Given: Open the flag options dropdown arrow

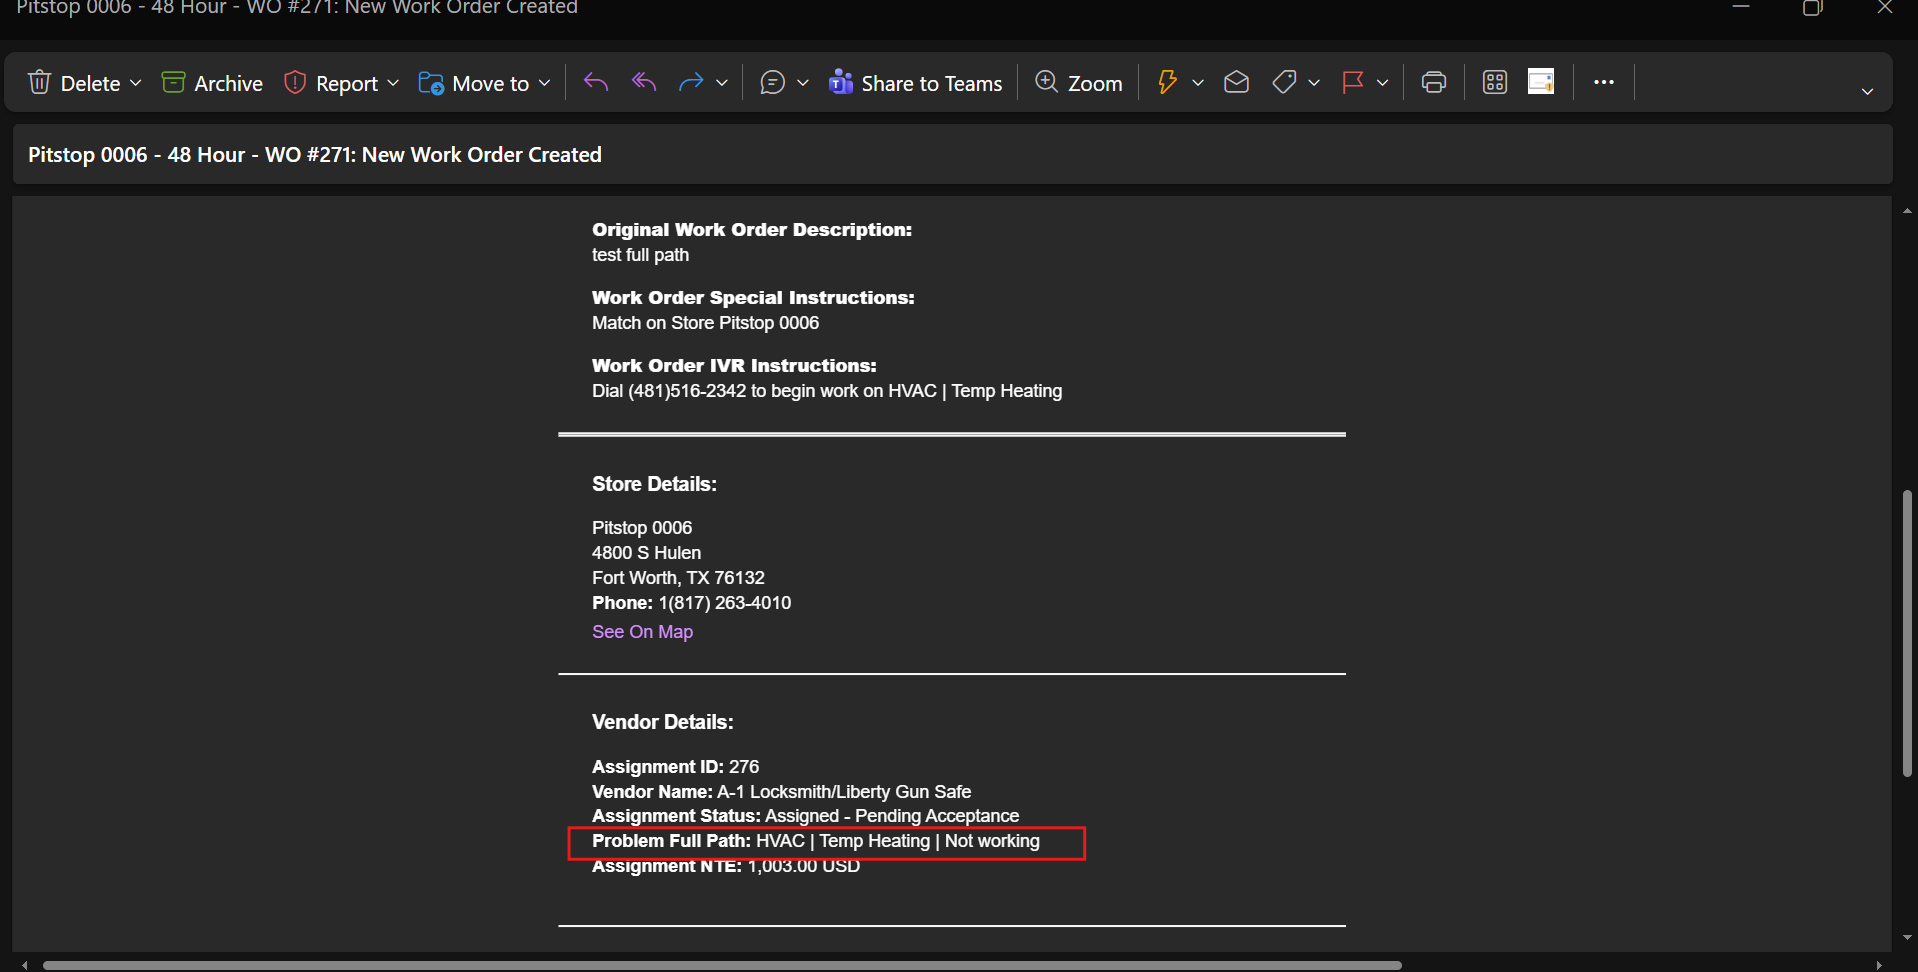Looking at the screenshot, I should click(1382, 83).
